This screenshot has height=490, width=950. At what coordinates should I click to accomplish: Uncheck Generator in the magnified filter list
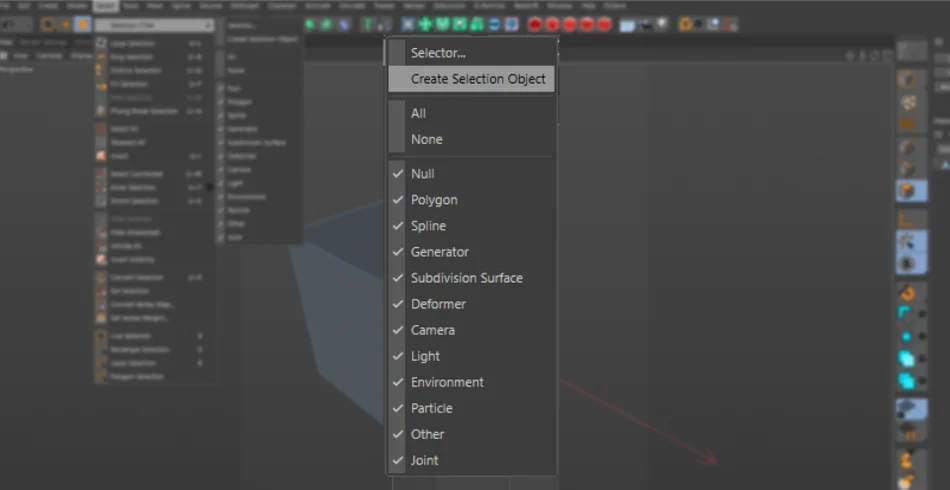click(470, 252)
